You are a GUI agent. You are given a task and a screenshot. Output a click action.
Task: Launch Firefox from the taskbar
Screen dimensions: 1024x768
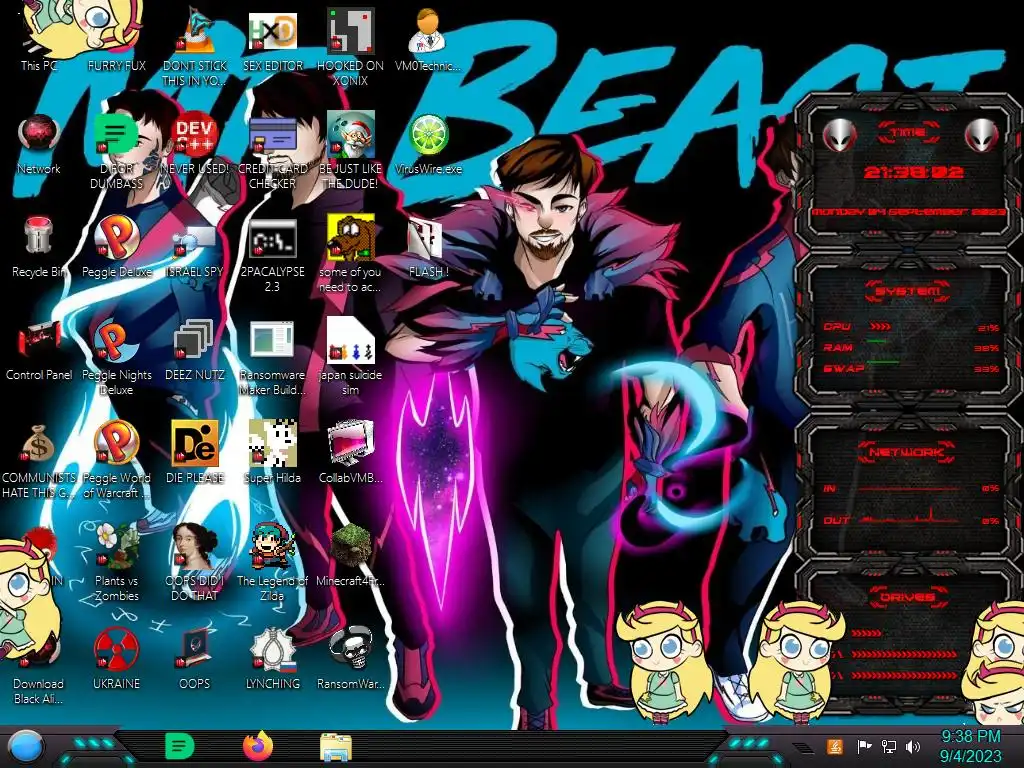coord(258,746)
